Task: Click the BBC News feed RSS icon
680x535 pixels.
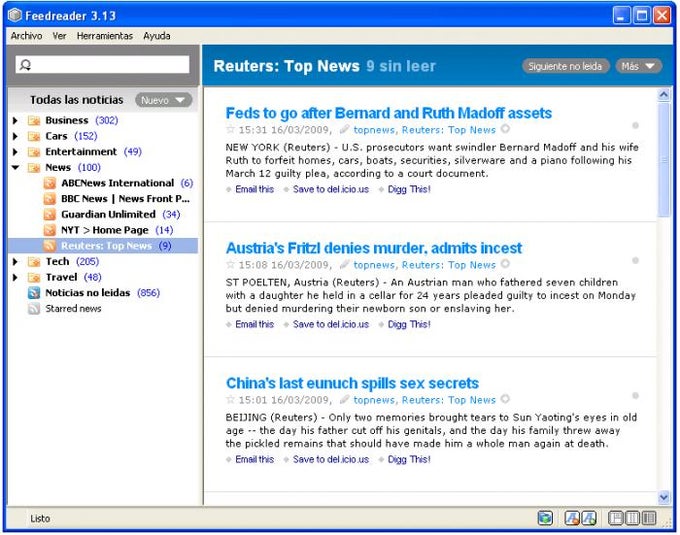Action: click(x=50, y=199)
